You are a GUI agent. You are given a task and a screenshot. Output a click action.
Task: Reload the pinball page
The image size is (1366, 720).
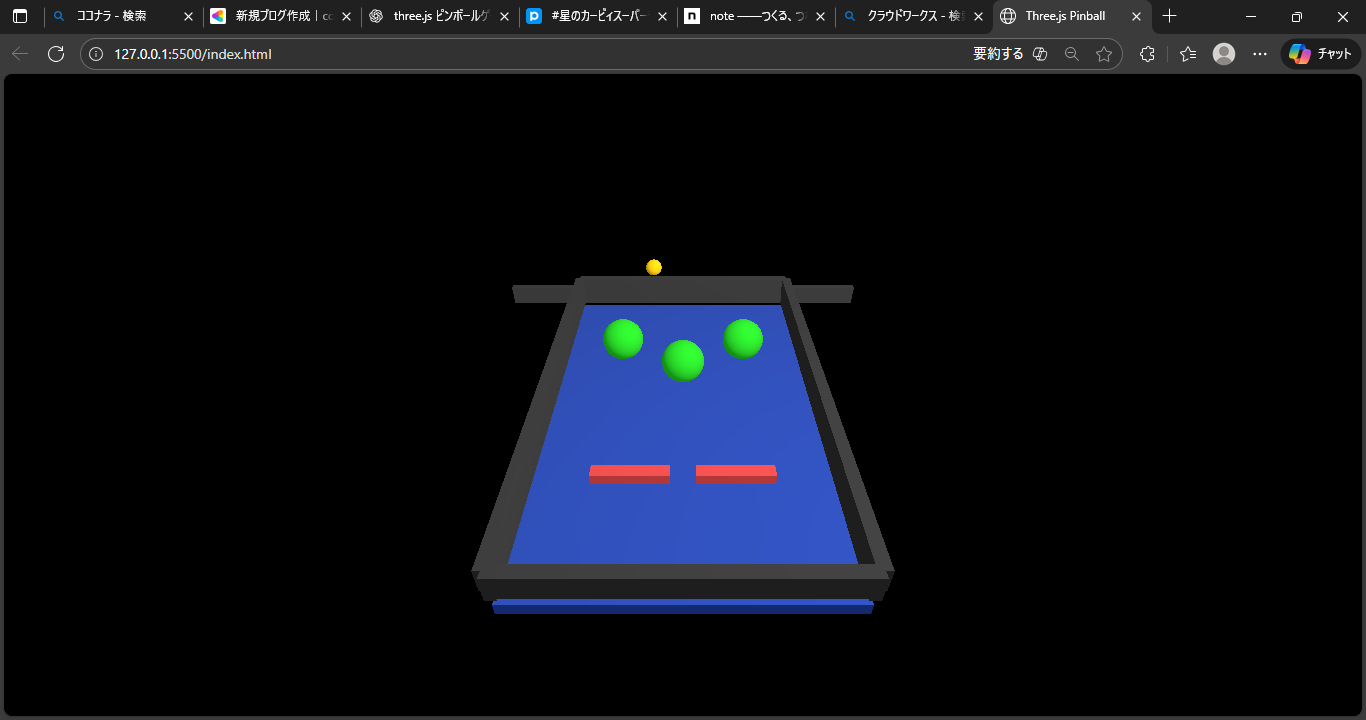click(56, 54)
